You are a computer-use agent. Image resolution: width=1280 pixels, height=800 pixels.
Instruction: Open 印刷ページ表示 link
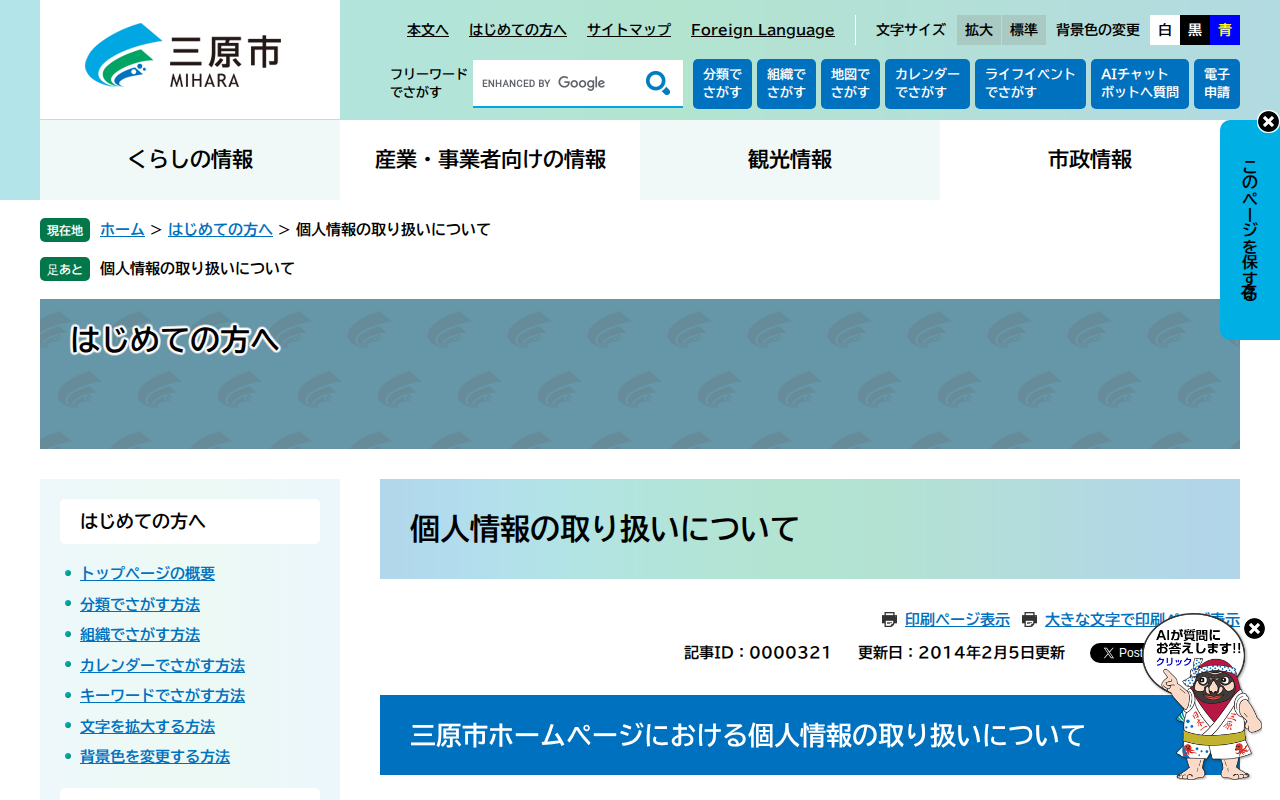pos(957,620)
